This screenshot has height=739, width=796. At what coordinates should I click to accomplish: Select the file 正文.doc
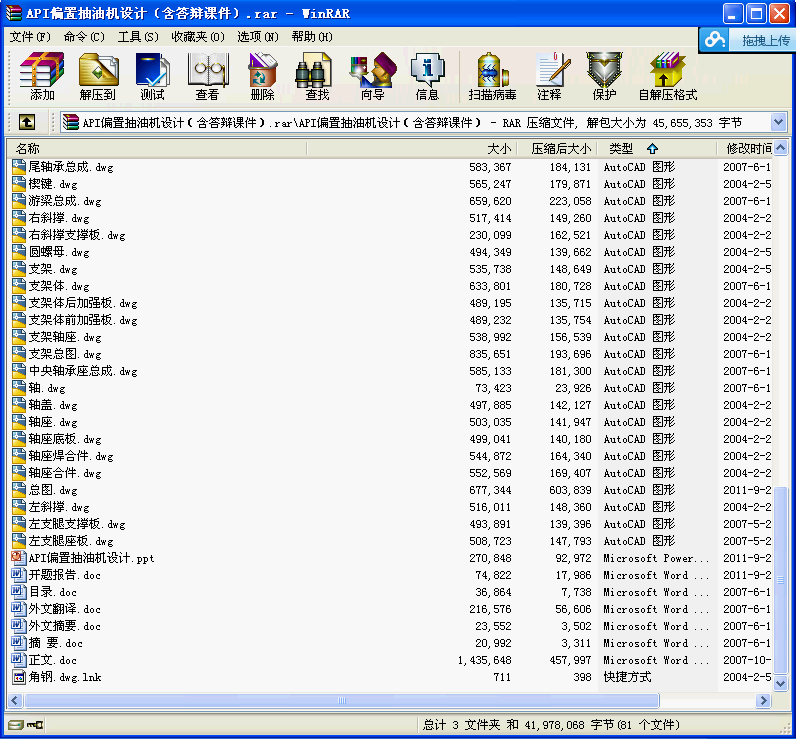(53, 660)
